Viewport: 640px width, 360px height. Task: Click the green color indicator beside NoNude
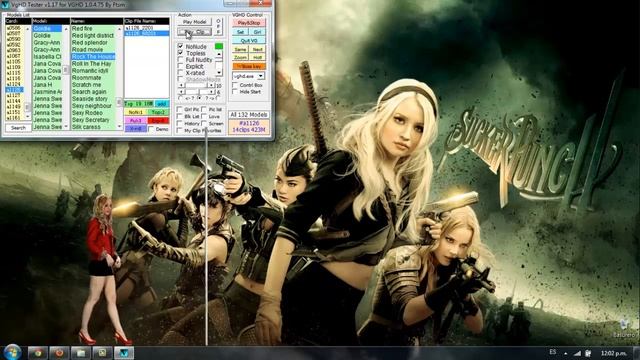click(219, 47)
